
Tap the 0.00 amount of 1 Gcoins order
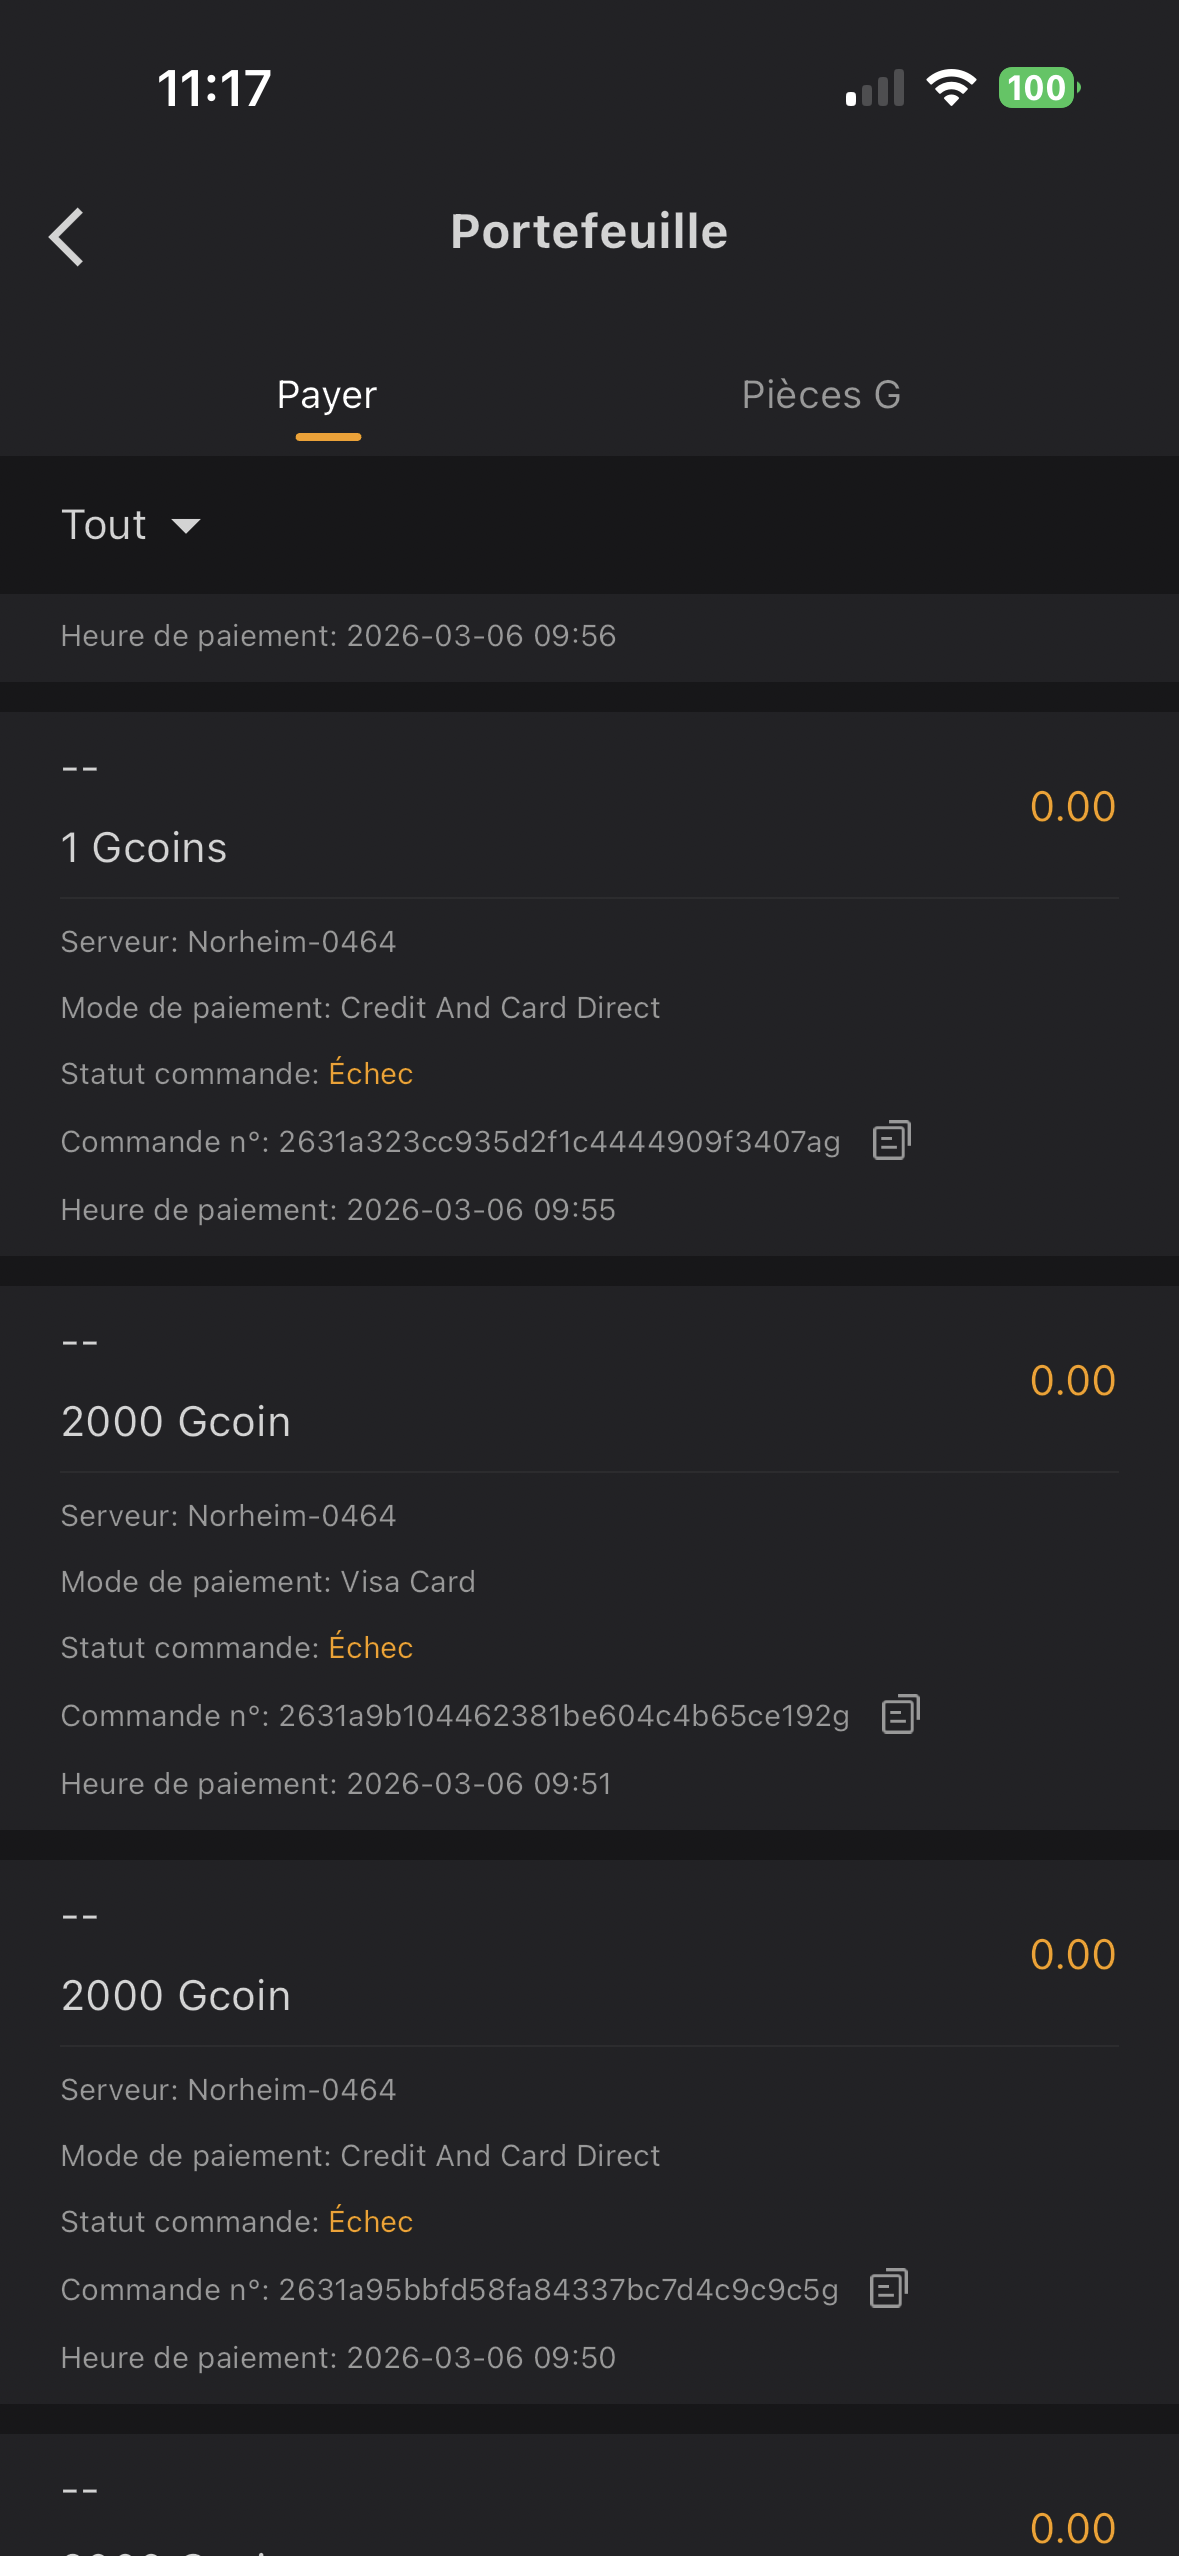coord(1072,807)
